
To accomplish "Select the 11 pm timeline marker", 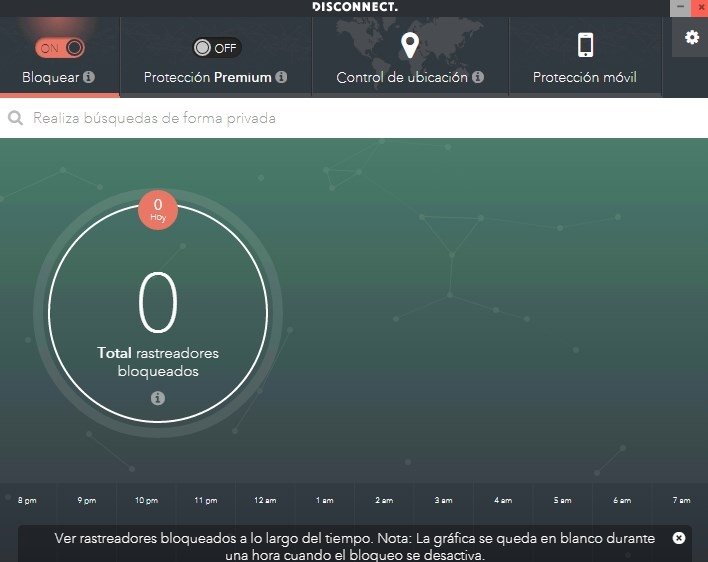I will [x=206, y=500].
